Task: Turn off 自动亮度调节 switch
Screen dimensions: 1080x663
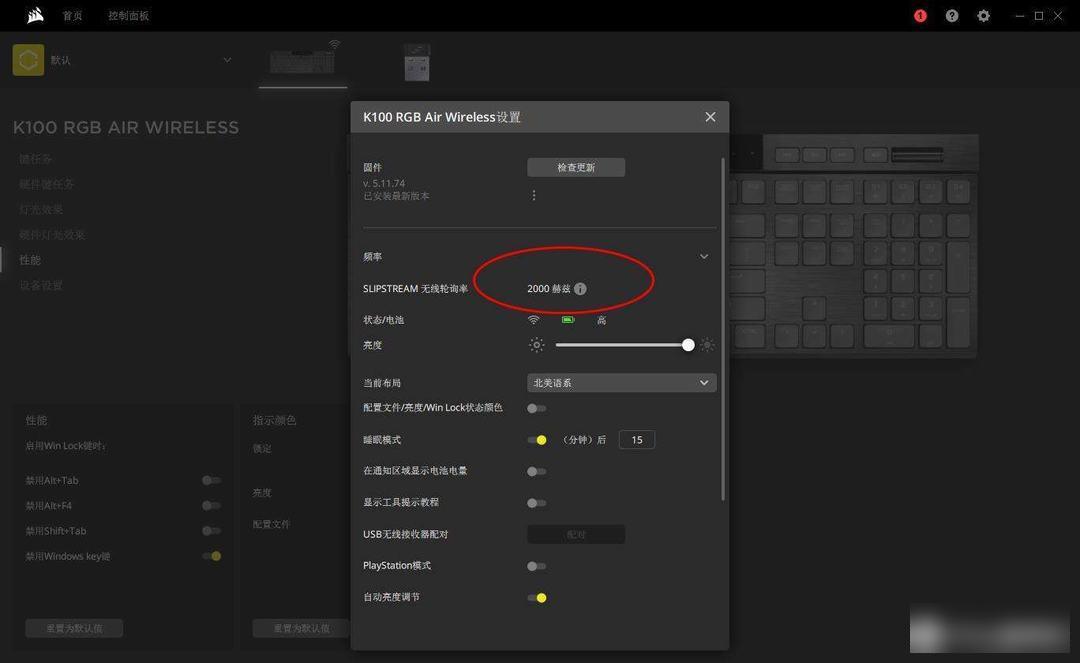Action: [537, 598]
